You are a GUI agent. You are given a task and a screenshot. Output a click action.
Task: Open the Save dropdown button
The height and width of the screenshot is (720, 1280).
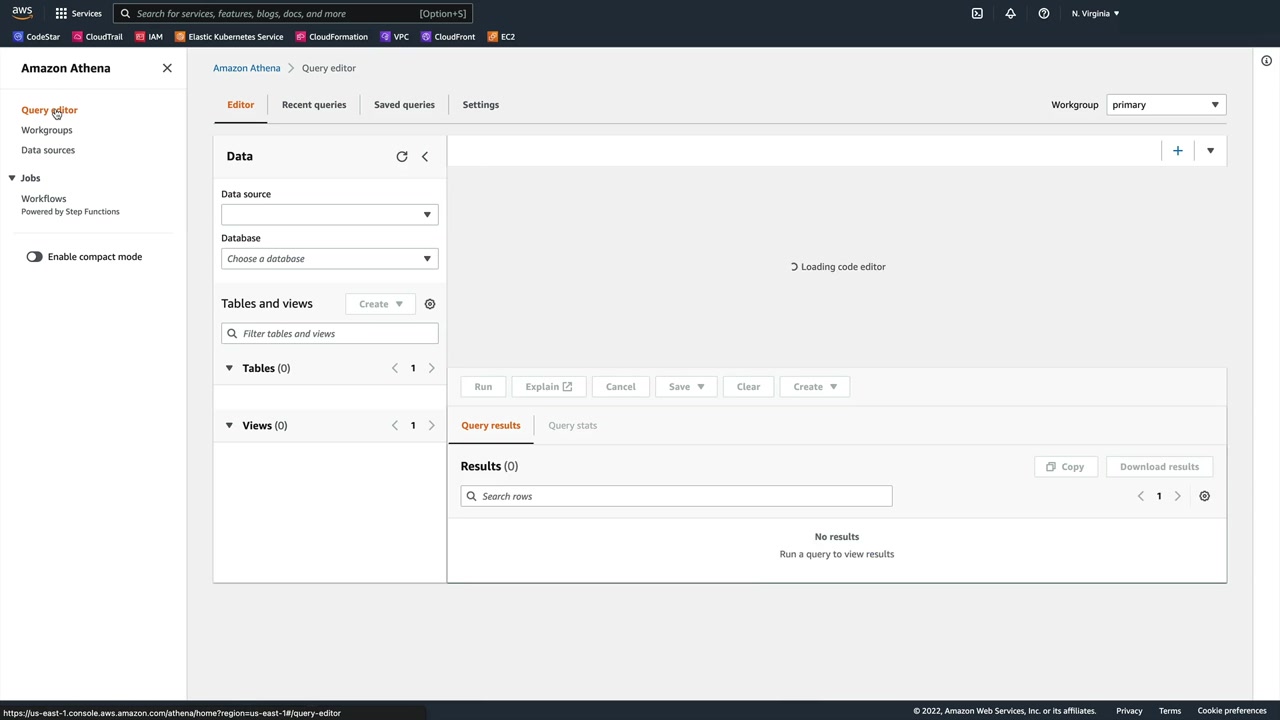coord(686,387)
